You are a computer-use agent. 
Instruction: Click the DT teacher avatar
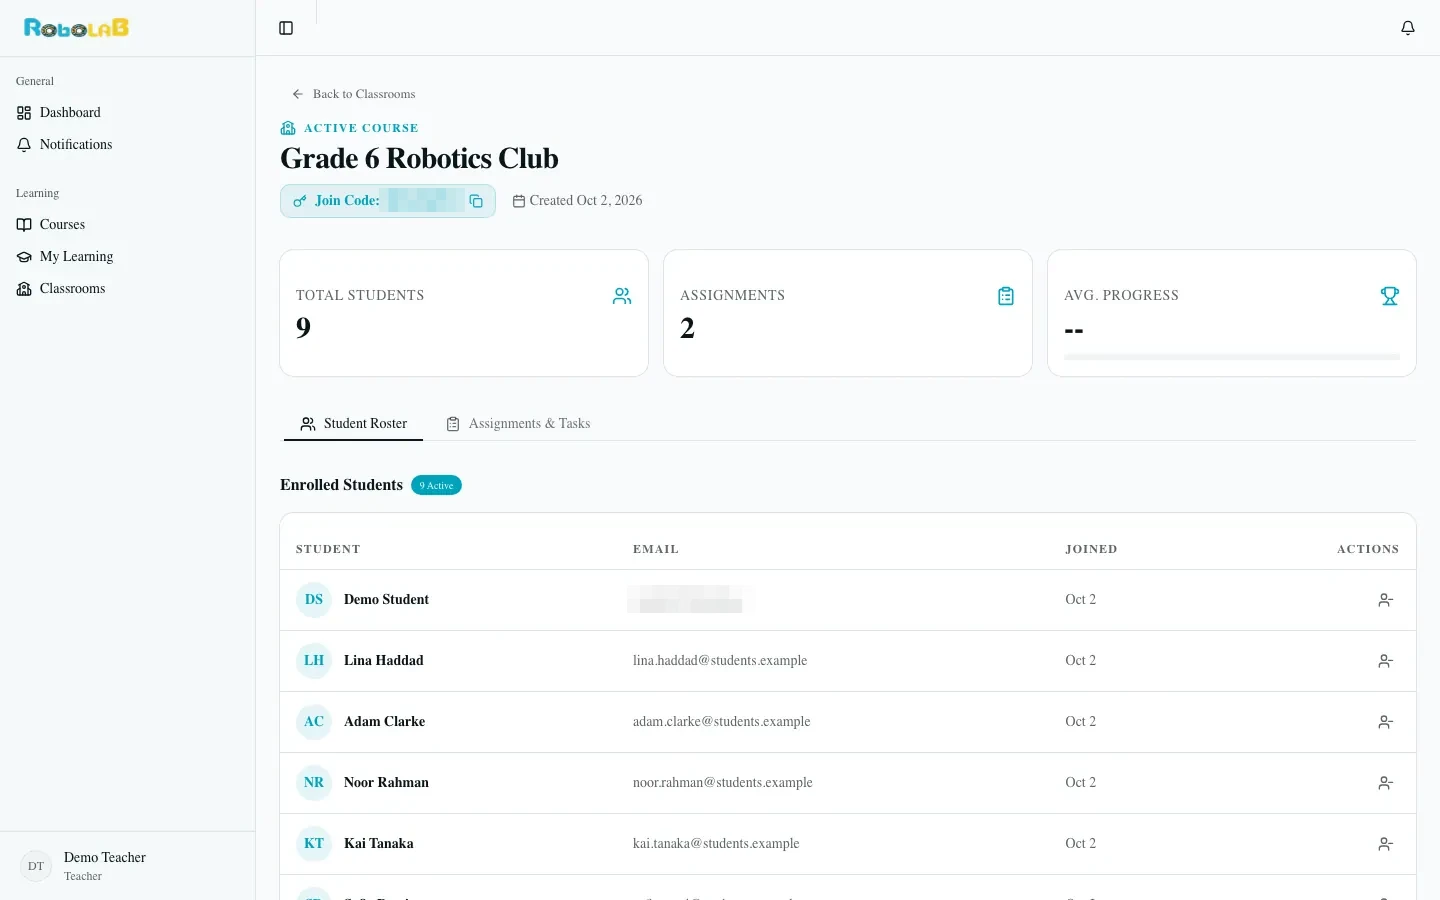coord(36,866)
